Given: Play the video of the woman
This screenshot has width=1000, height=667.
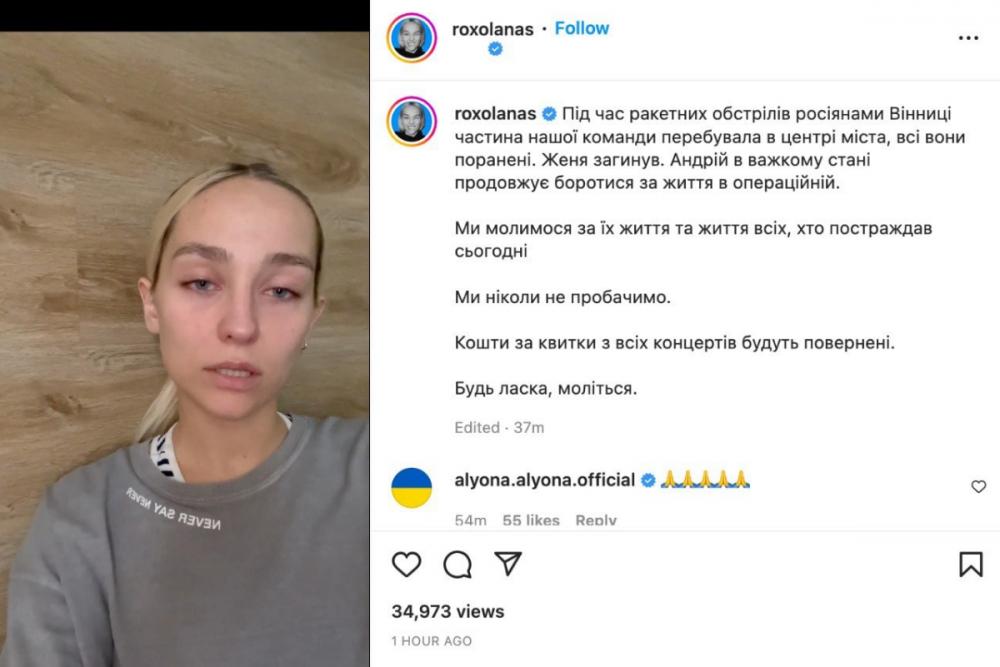Looking at the screenshot, I should point(184,349).
